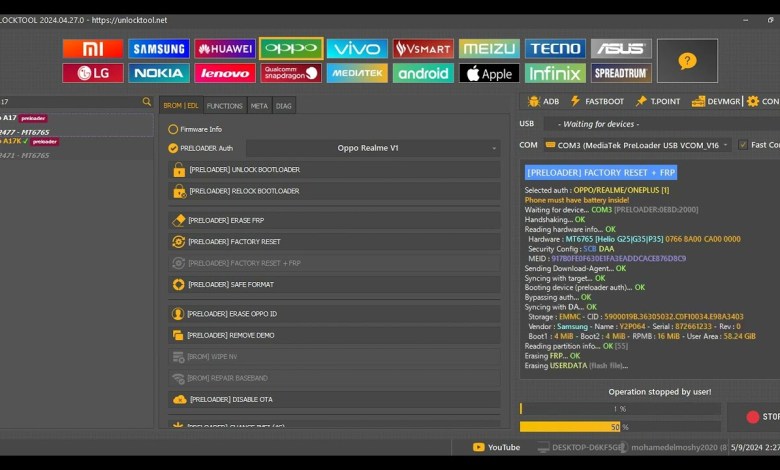Click the 1% progress bar
Screen dimensions: 780x470
point(620,409)
